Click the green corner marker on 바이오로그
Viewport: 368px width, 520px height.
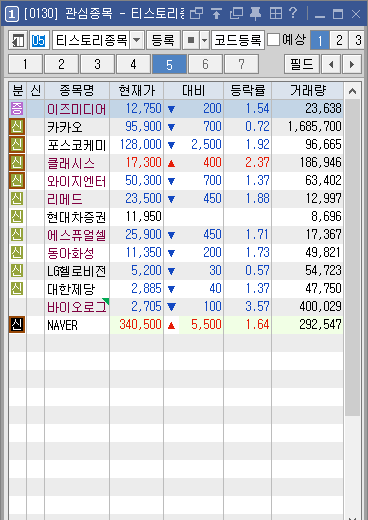pyautogui.click(x=106, y=301)
